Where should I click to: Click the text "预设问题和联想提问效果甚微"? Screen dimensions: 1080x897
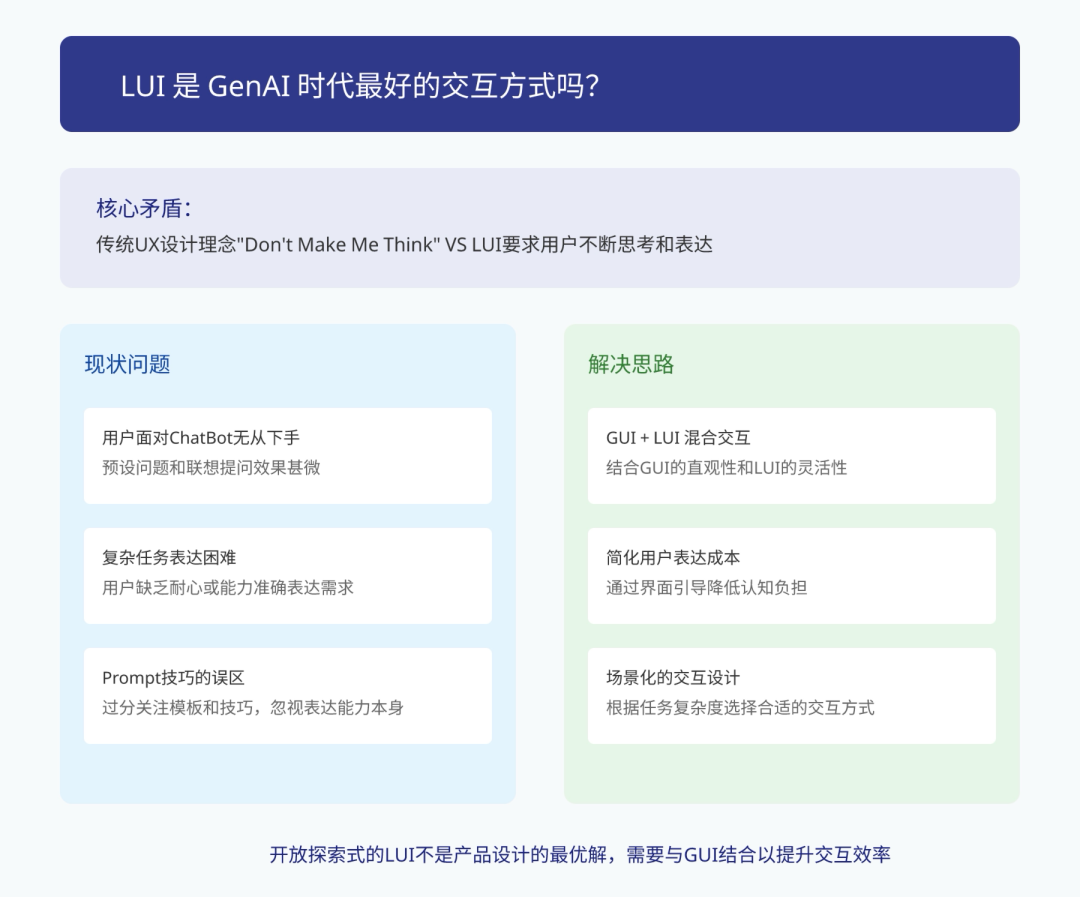tap(211, 468)
